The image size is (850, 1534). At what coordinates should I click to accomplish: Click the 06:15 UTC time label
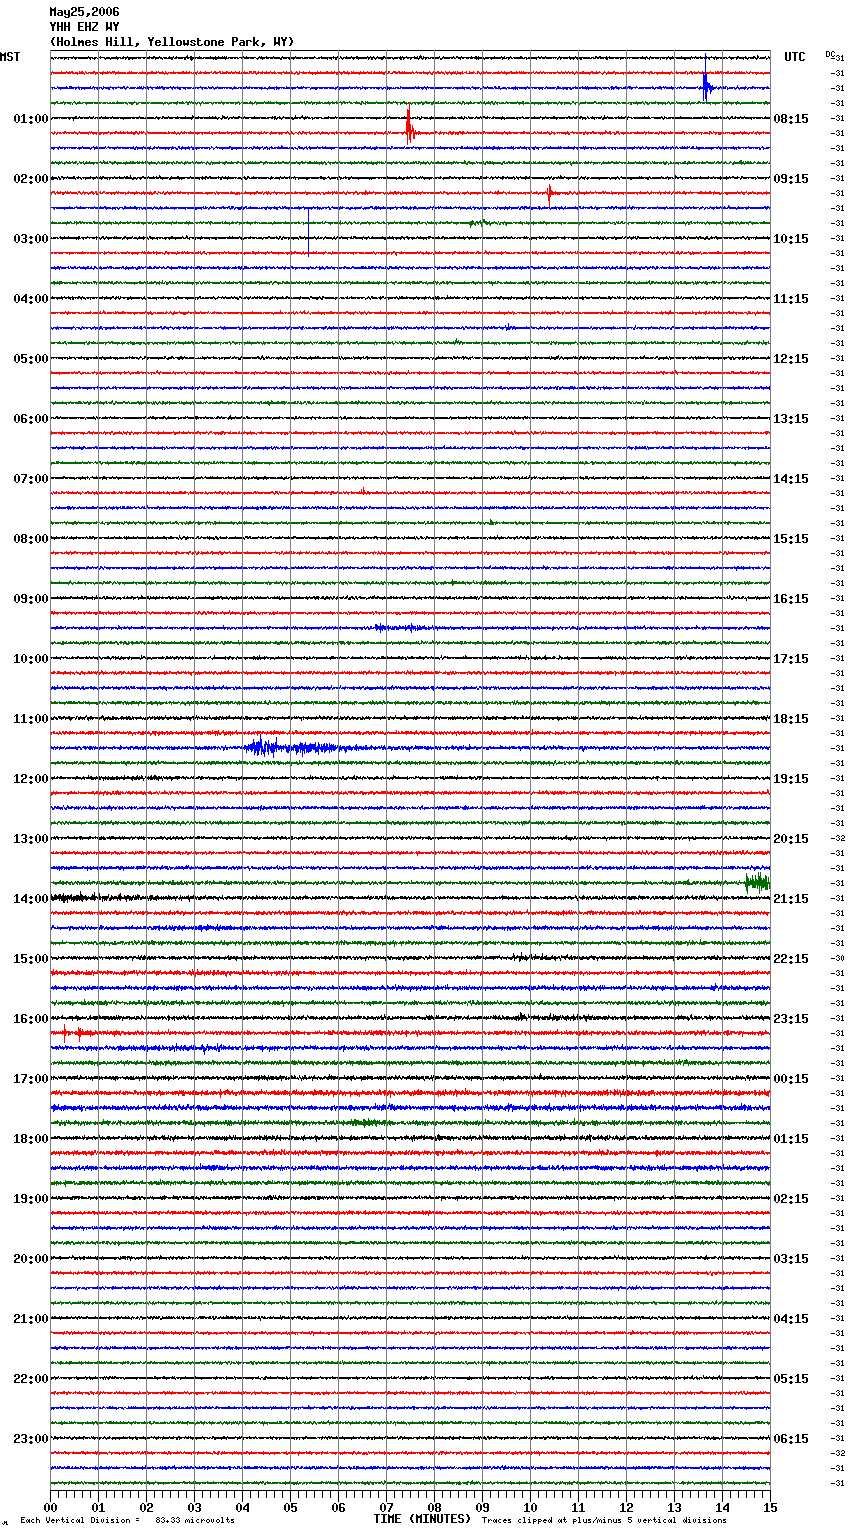pos(791,1439)
